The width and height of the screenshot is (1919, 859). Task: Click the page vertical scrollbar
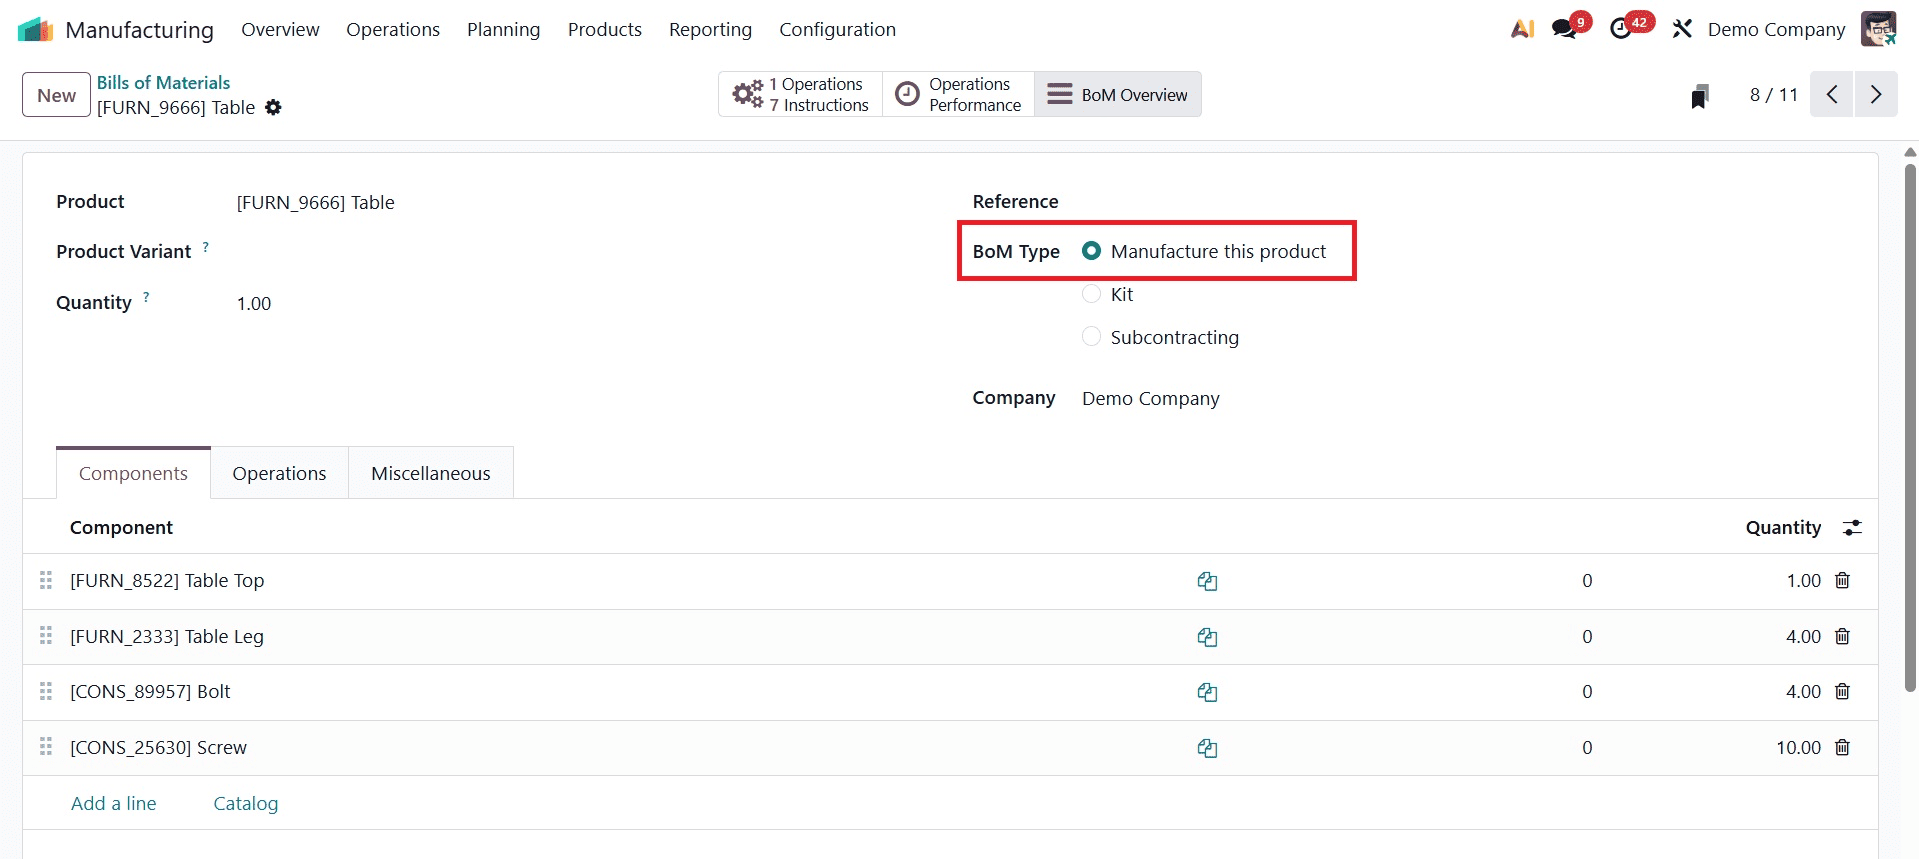point(1910,426)
